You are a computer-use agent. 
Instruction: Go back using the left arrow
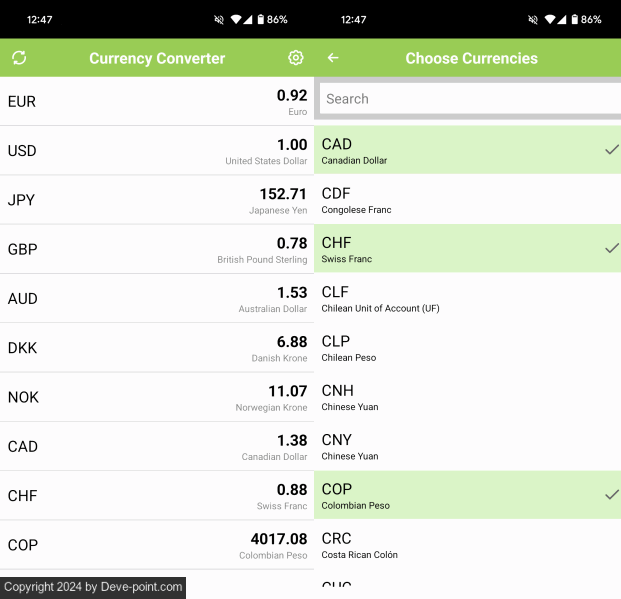tap(333, 58)
